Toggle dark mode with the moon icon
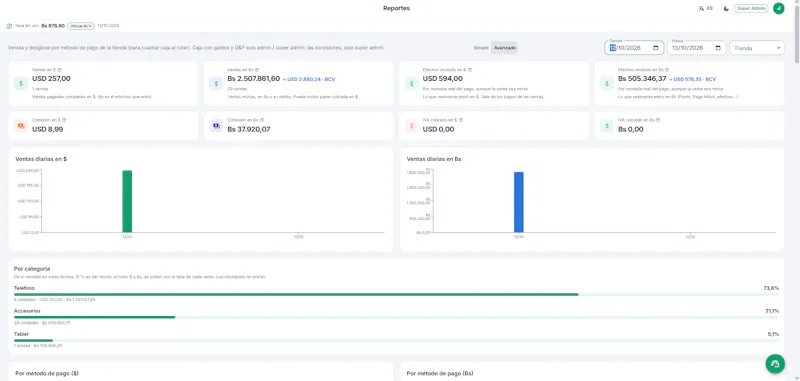800x381 pixels. [726, 9]
